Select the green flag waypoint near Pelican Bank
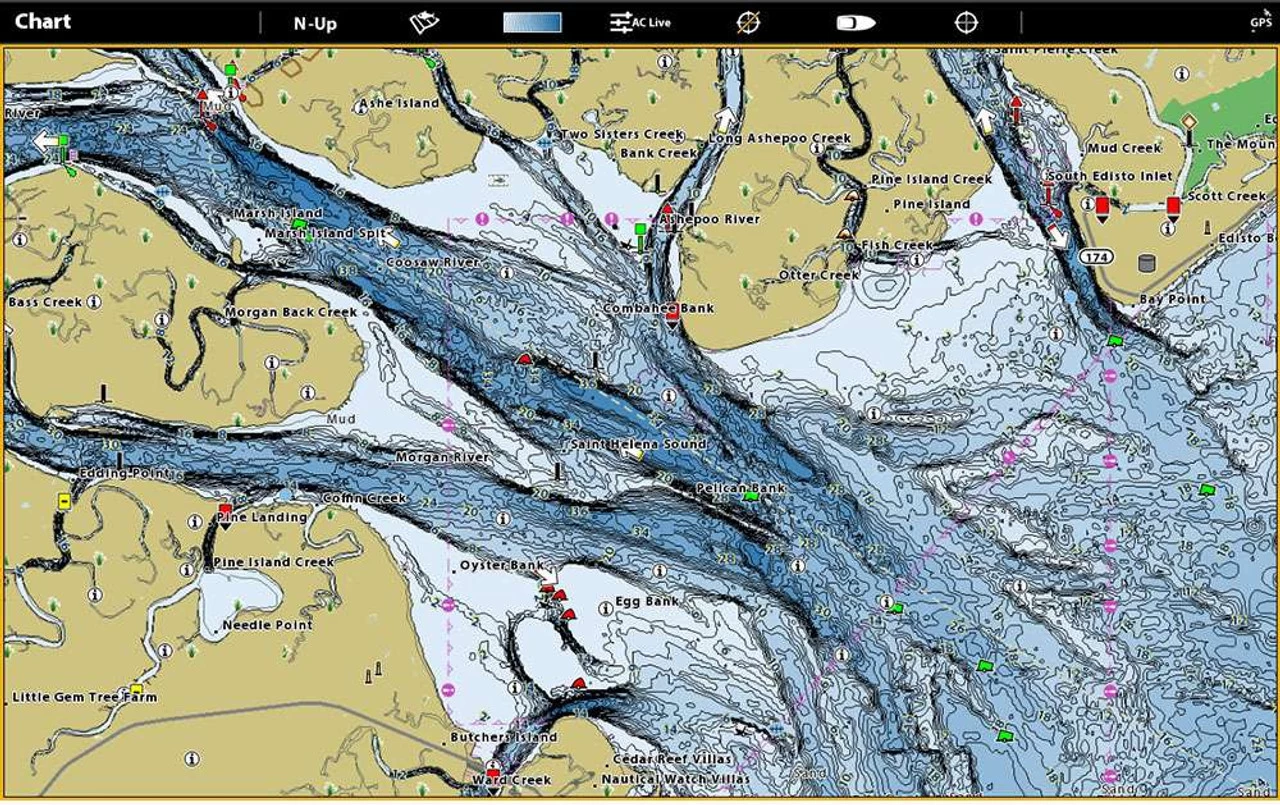1280x805 pixels. click(751, 496)
